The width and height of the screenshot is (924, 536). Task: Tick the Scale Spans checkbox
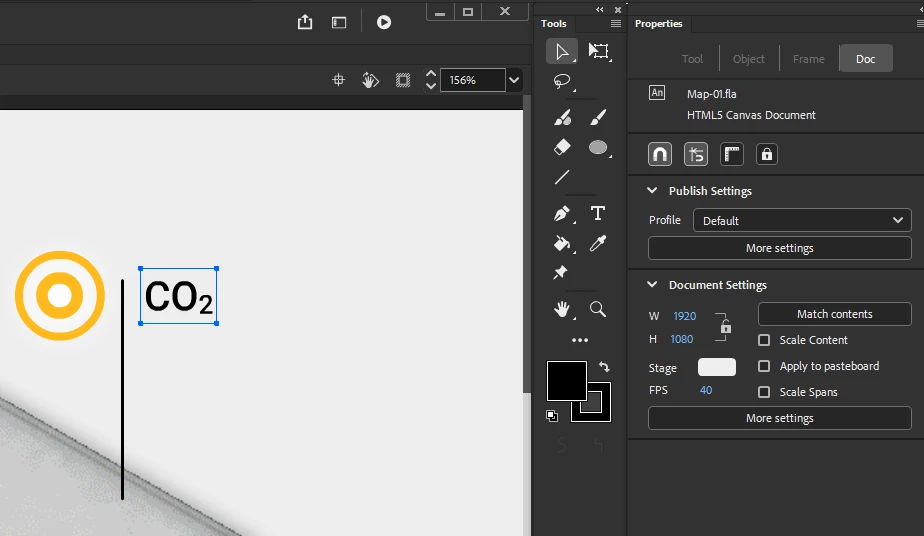(x=764, y=392)
